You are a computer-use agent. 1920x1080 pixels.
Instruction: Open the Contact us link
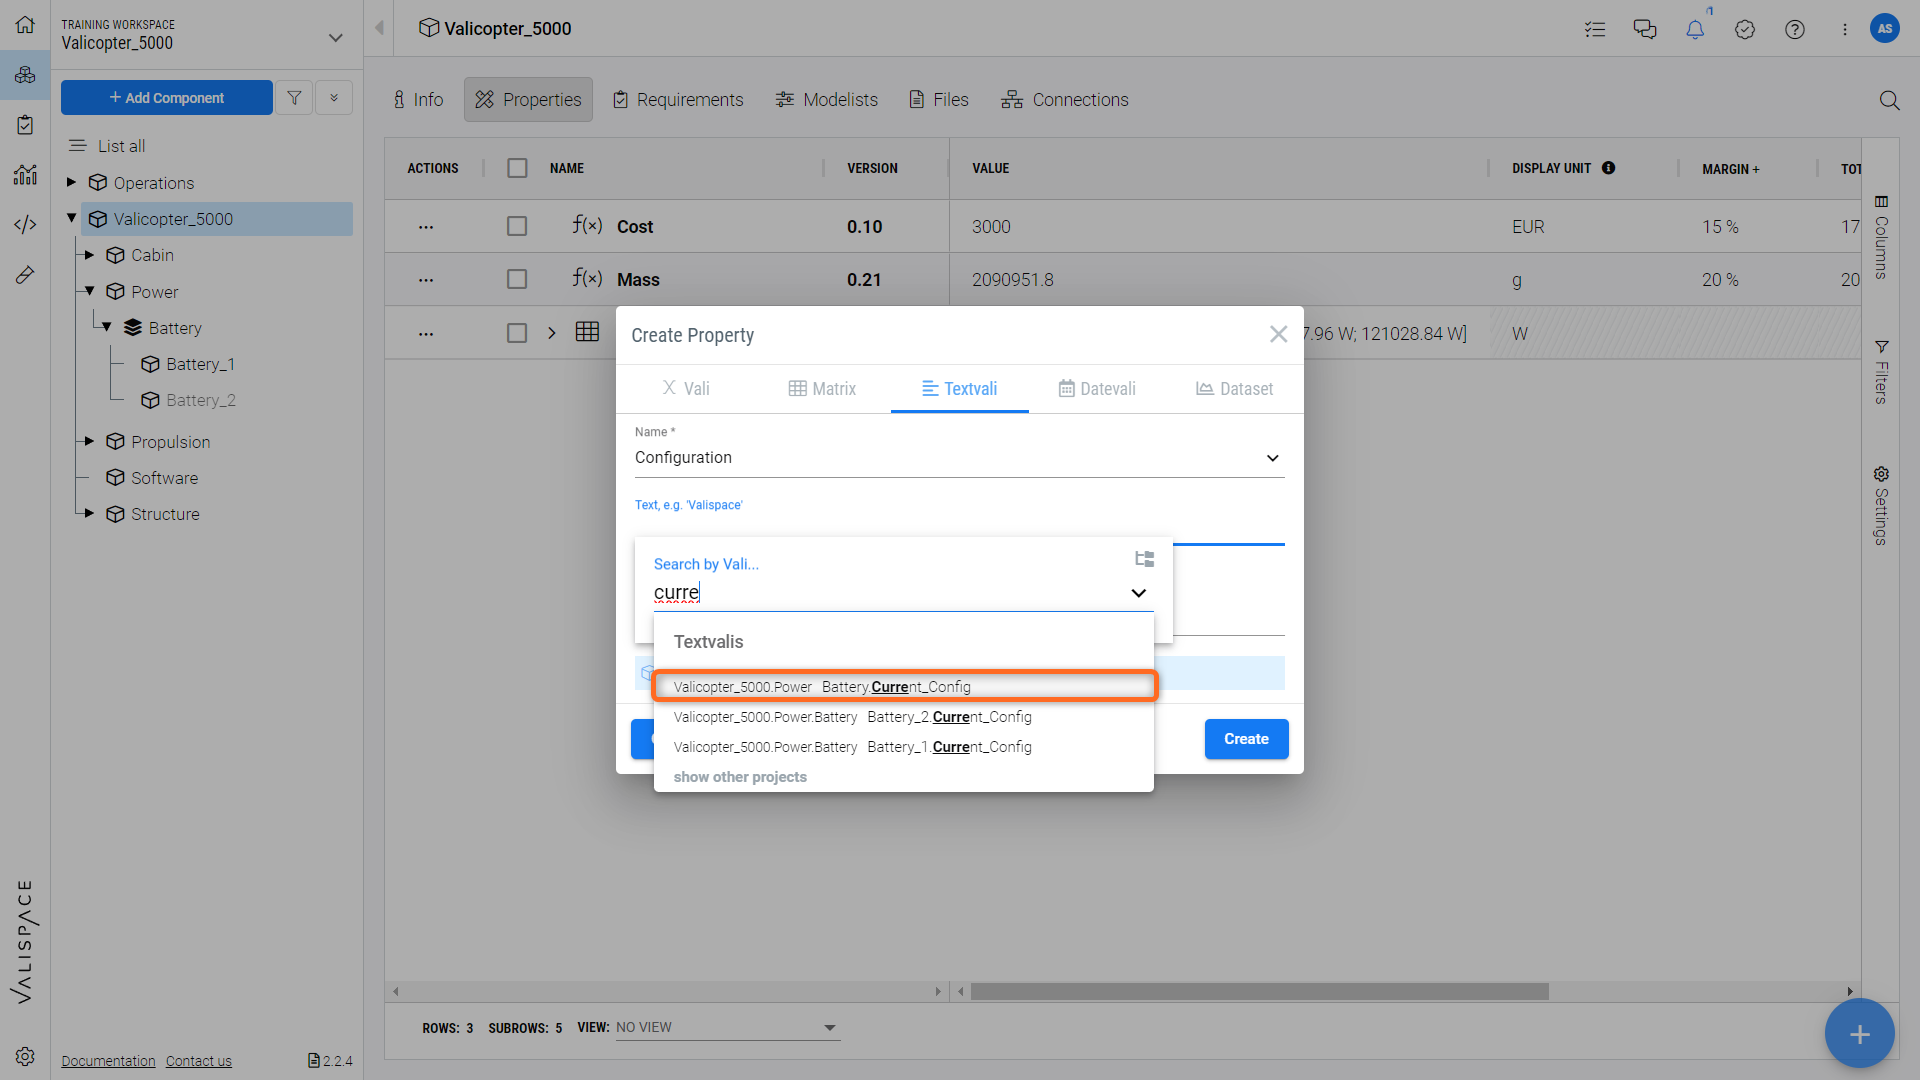pos(198,1061)
